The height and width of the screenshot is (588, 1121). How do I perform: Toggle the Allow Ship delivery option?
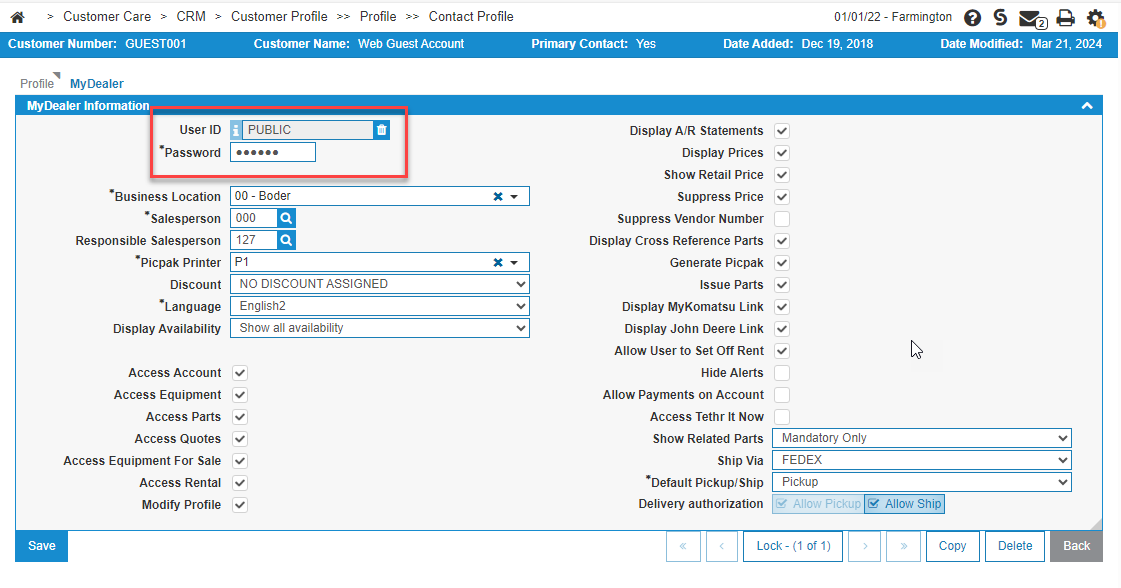coord(904,504)
